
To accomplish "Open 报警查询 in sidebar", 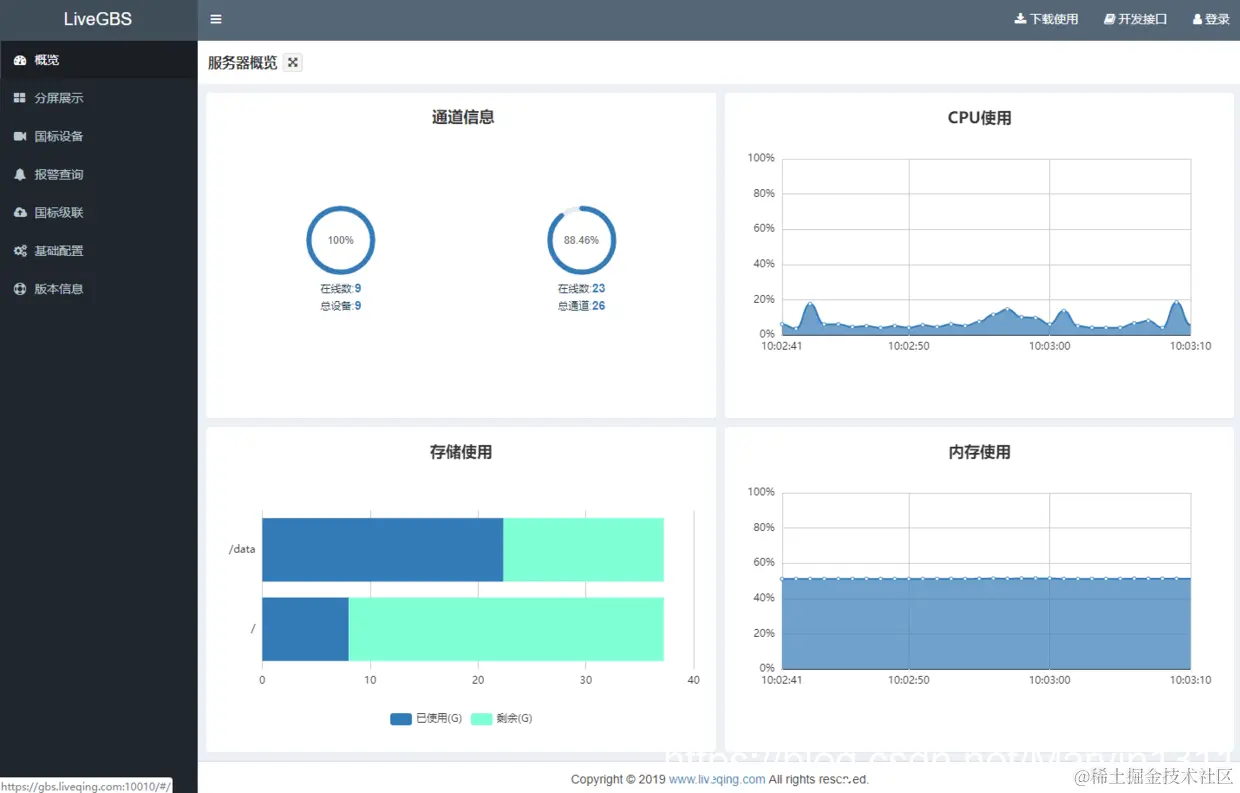I will (98, 174).
